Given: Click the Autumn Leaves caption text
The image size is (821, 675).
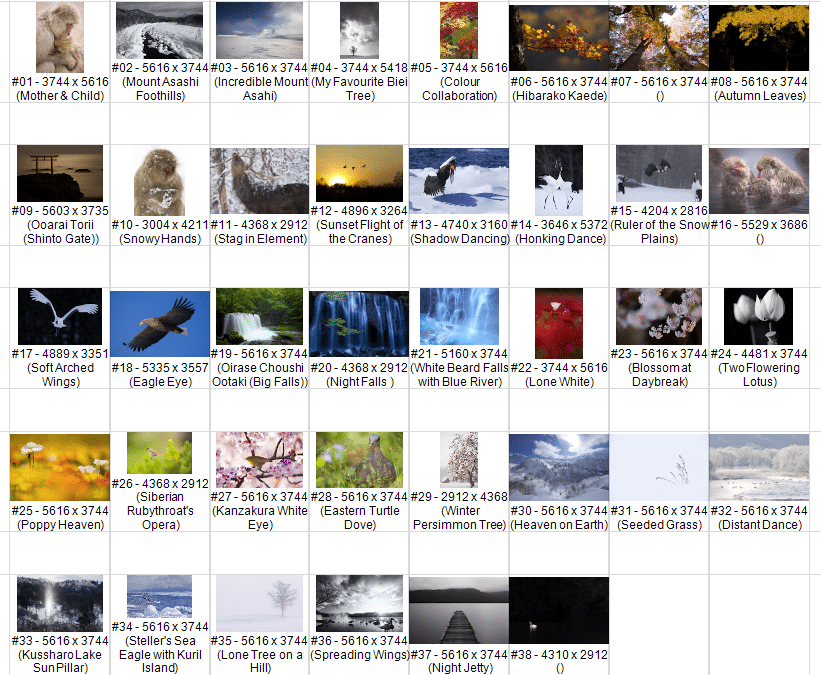Looking at the screenshot, I should (759, 96).
